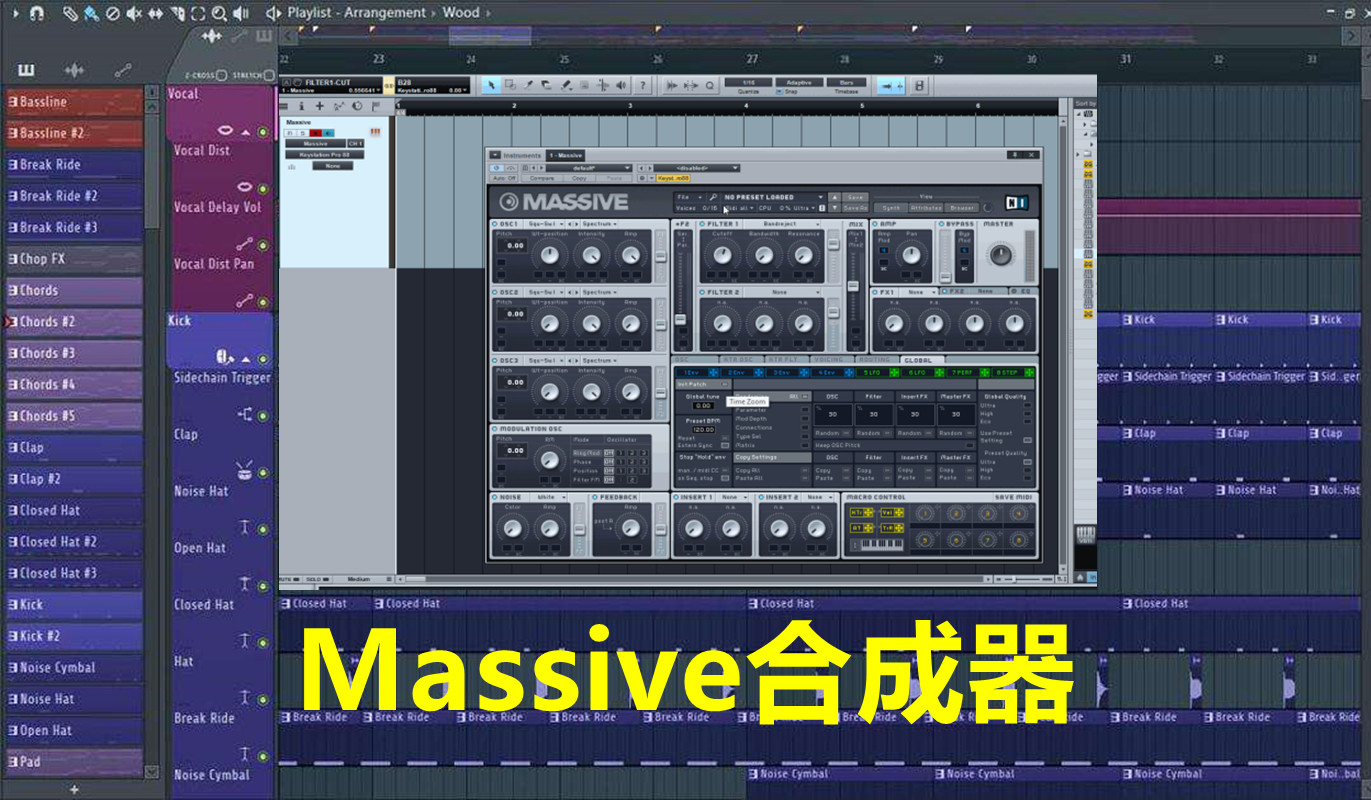Click the Attributes view button
Viewport: 1371px width, 800px height.
(926, 208)
